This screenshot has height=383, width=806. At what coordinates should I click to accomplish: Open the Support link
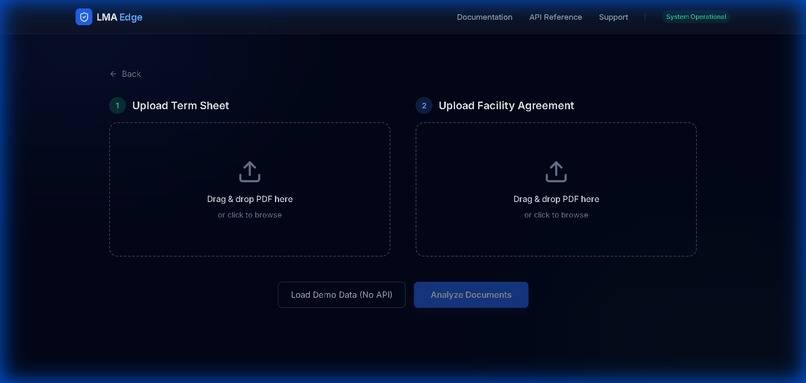point(613,17)
